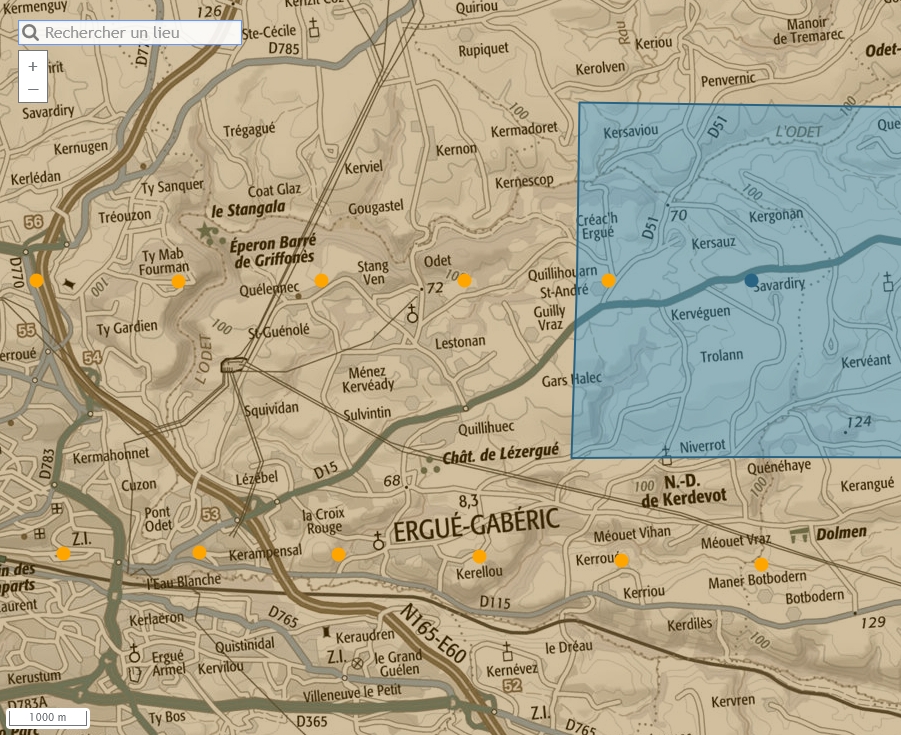Click orange marker near la Croix Rouge

click(x=338, y=554)
